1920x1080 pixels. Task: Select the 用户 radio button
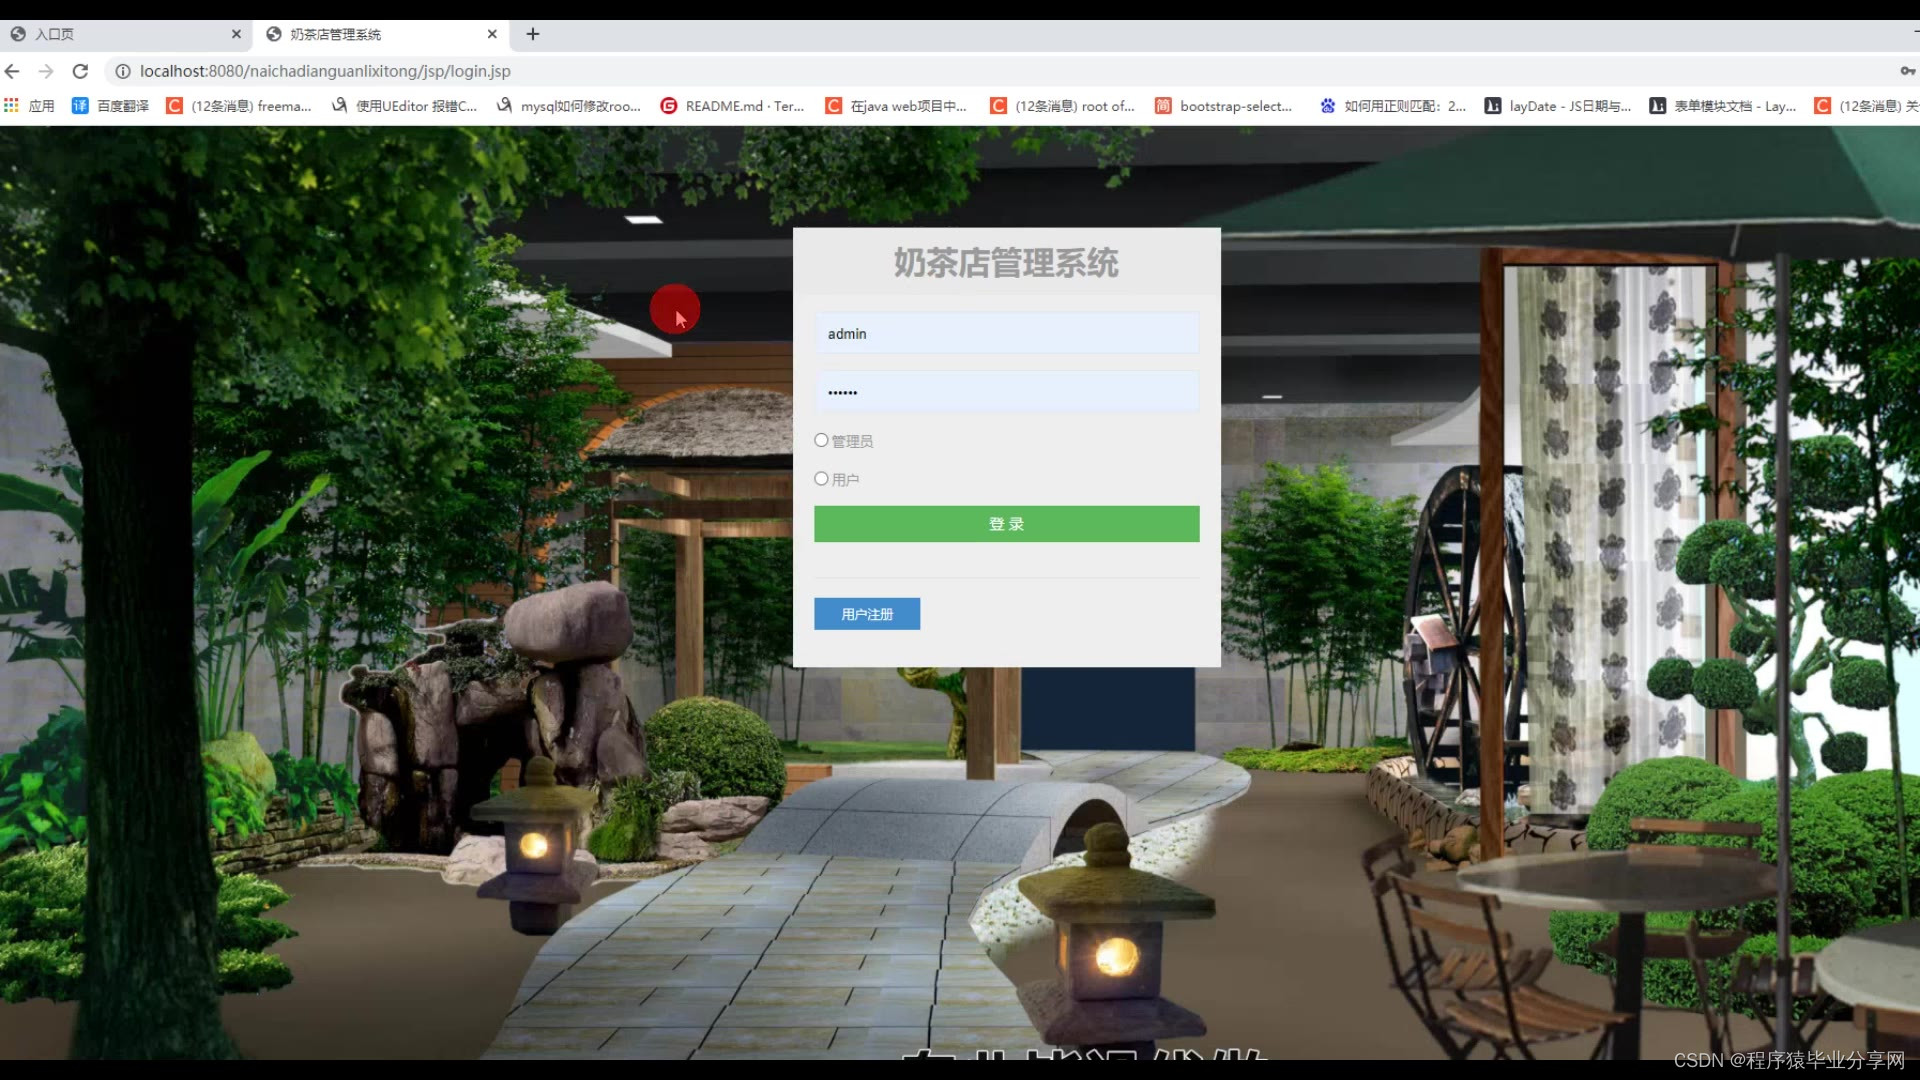pos(821,479)
